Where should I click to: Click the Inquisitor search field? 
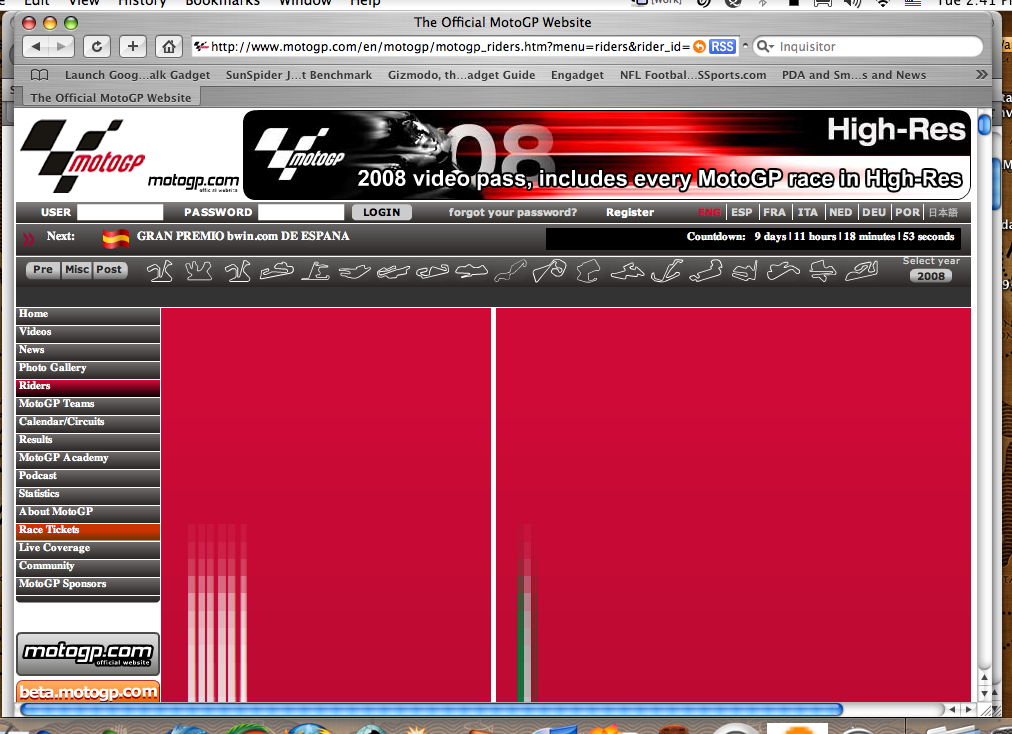click(x=868, y=46)
